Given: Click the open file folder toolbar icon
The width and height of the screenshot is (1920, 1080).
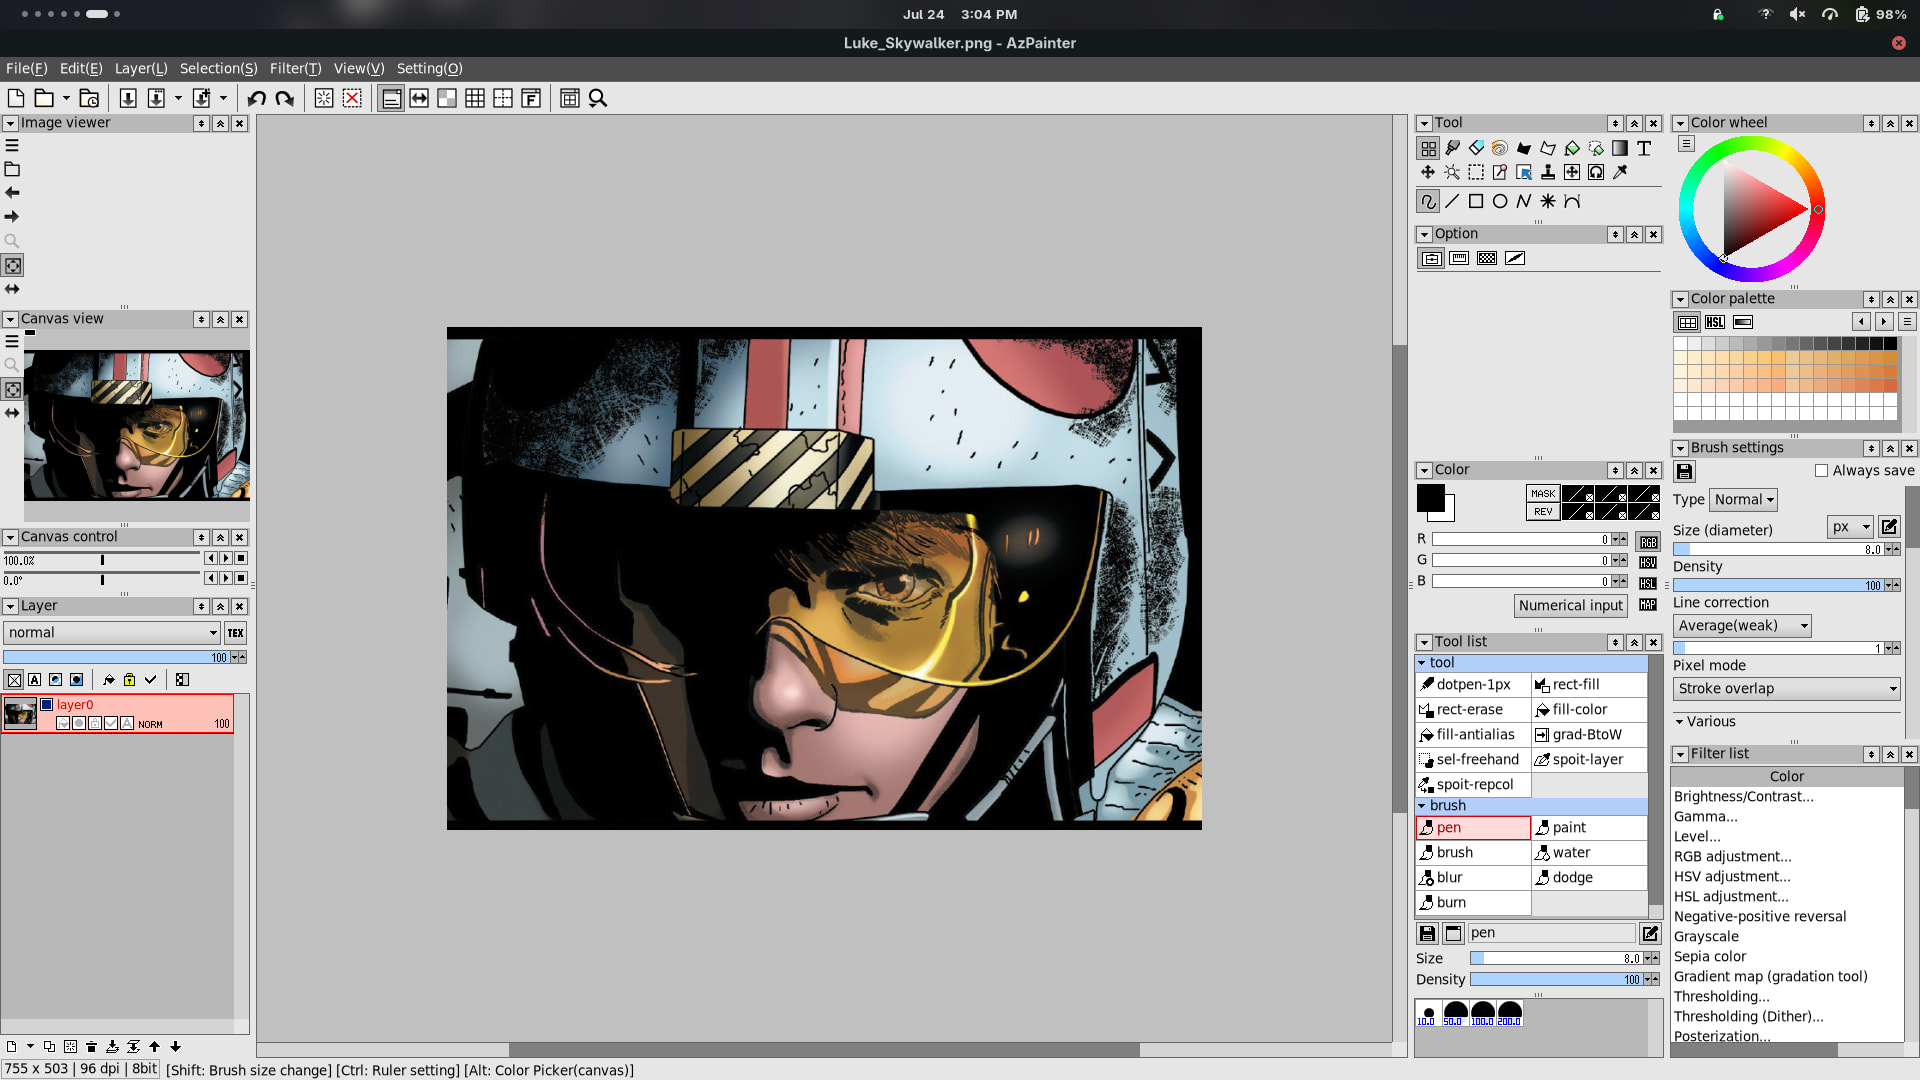Looking at the screenshot, I should click(x=44, y=98).
